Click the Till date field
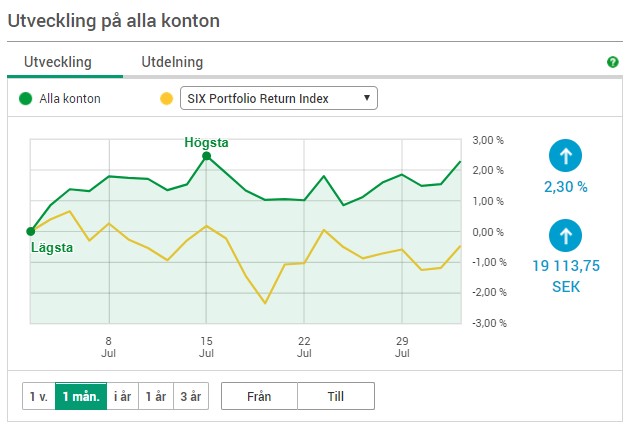 pos(336,396)
